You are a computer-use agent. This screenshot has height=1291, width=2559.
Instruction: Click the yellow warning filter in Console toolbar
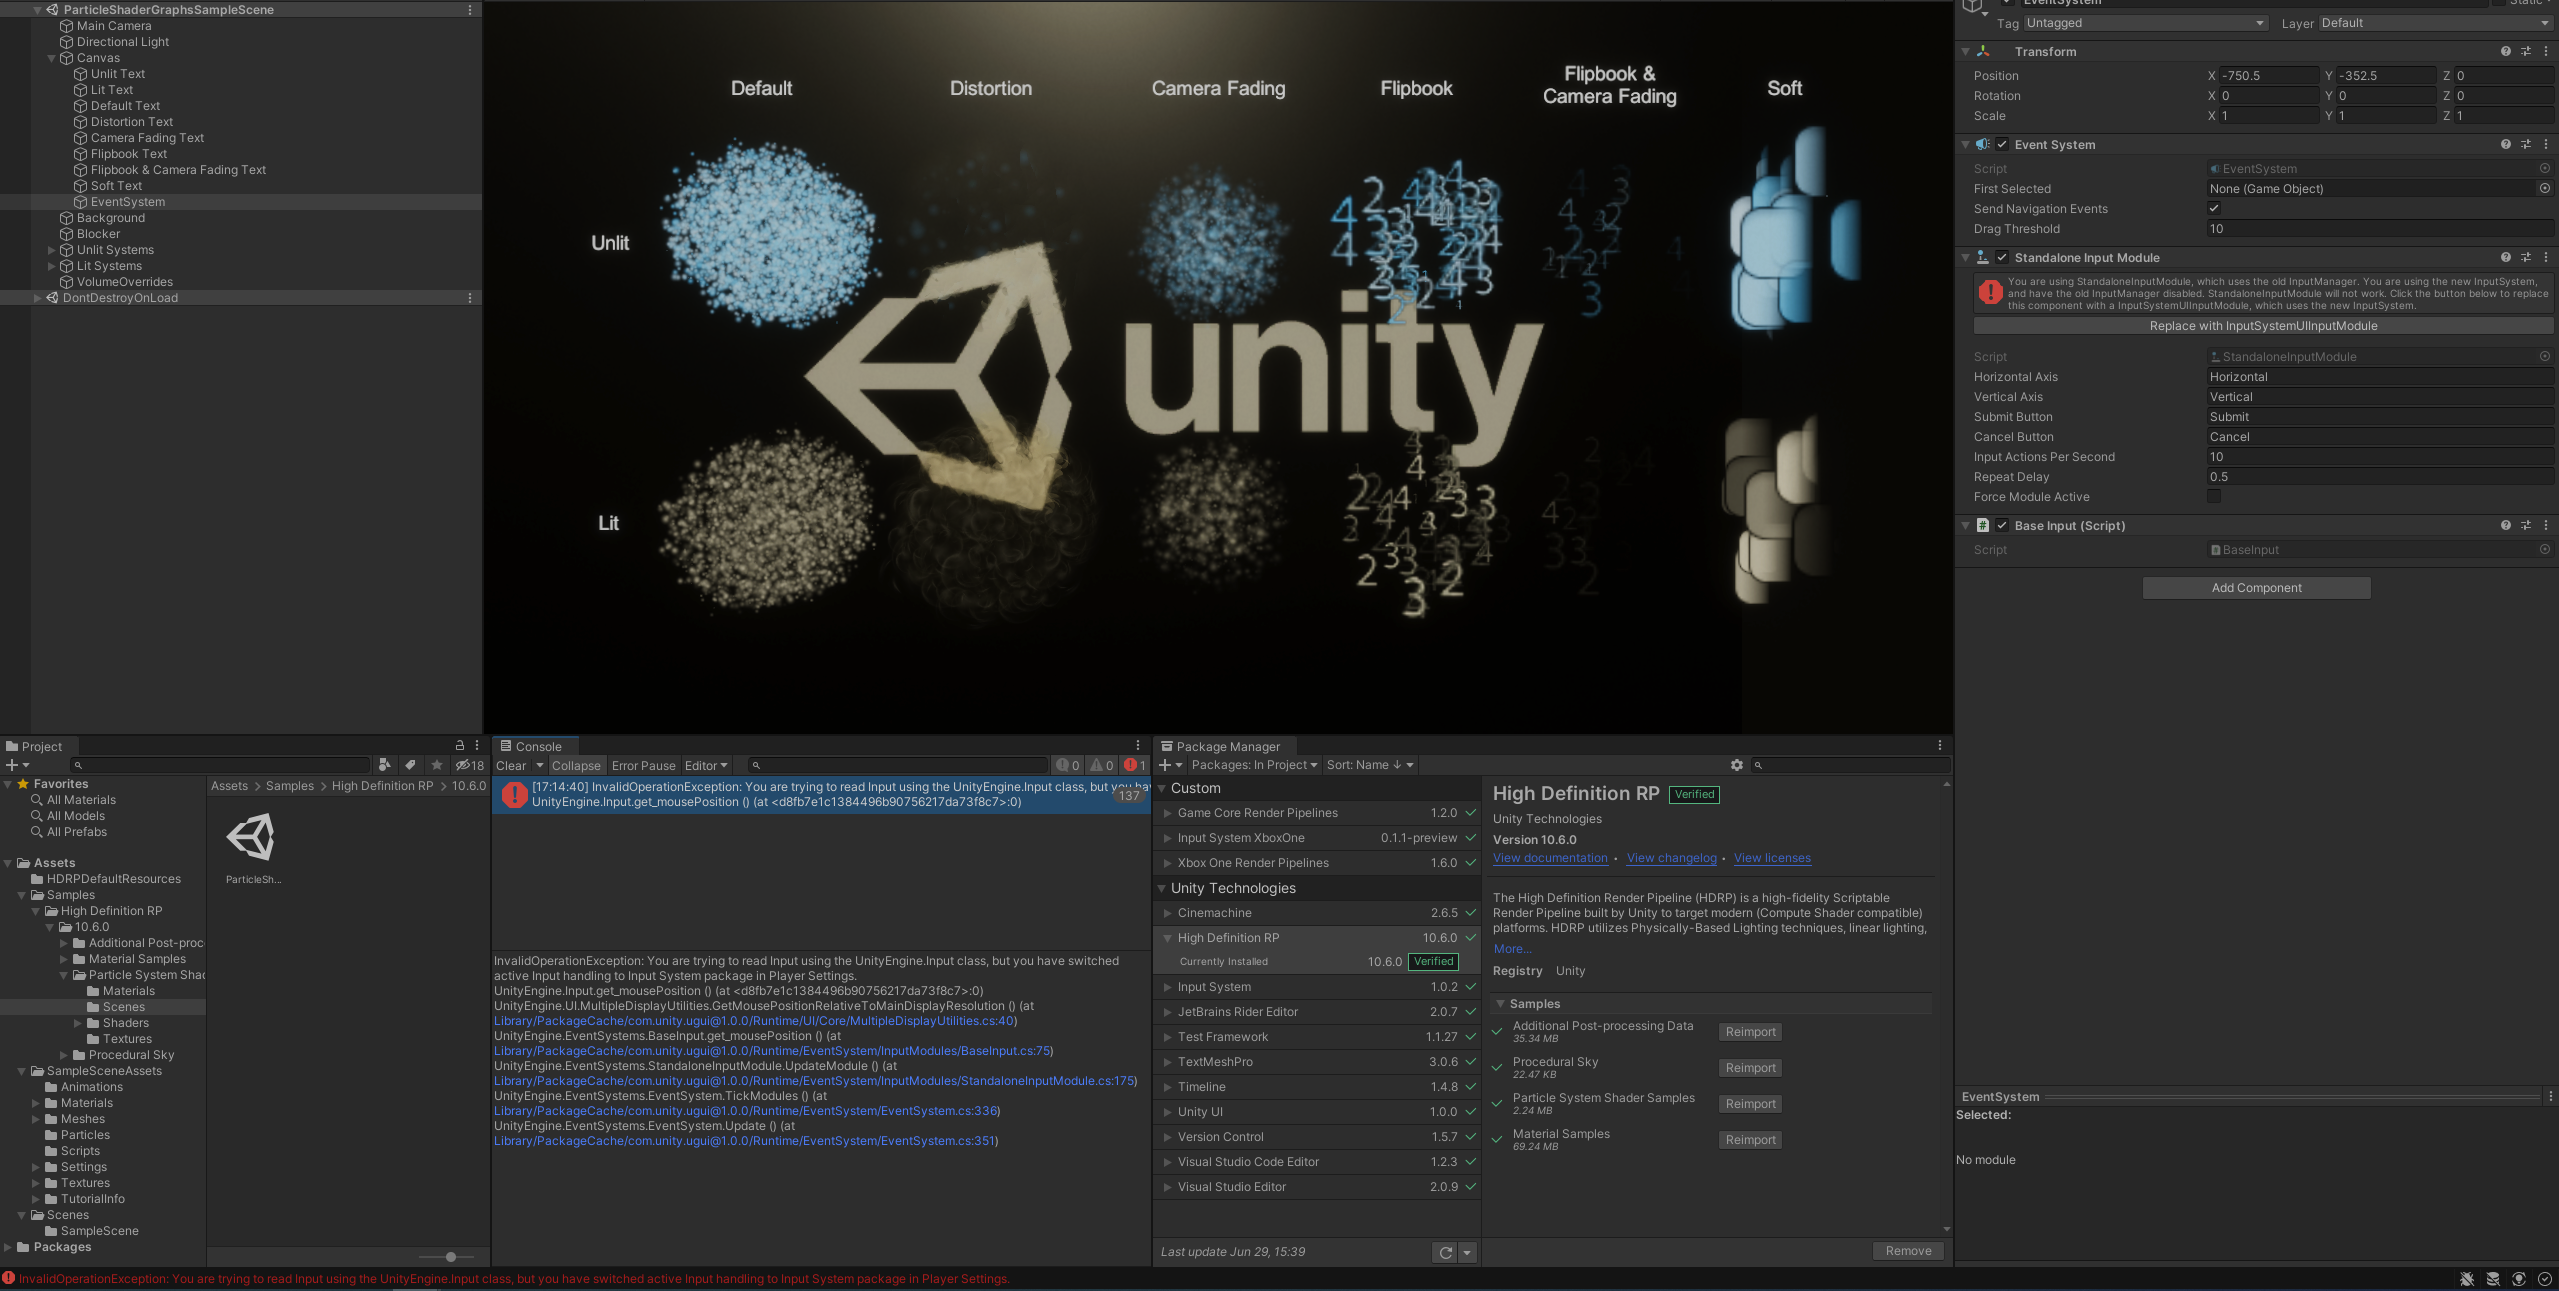pyautogui.click(x=1097, y=765)
